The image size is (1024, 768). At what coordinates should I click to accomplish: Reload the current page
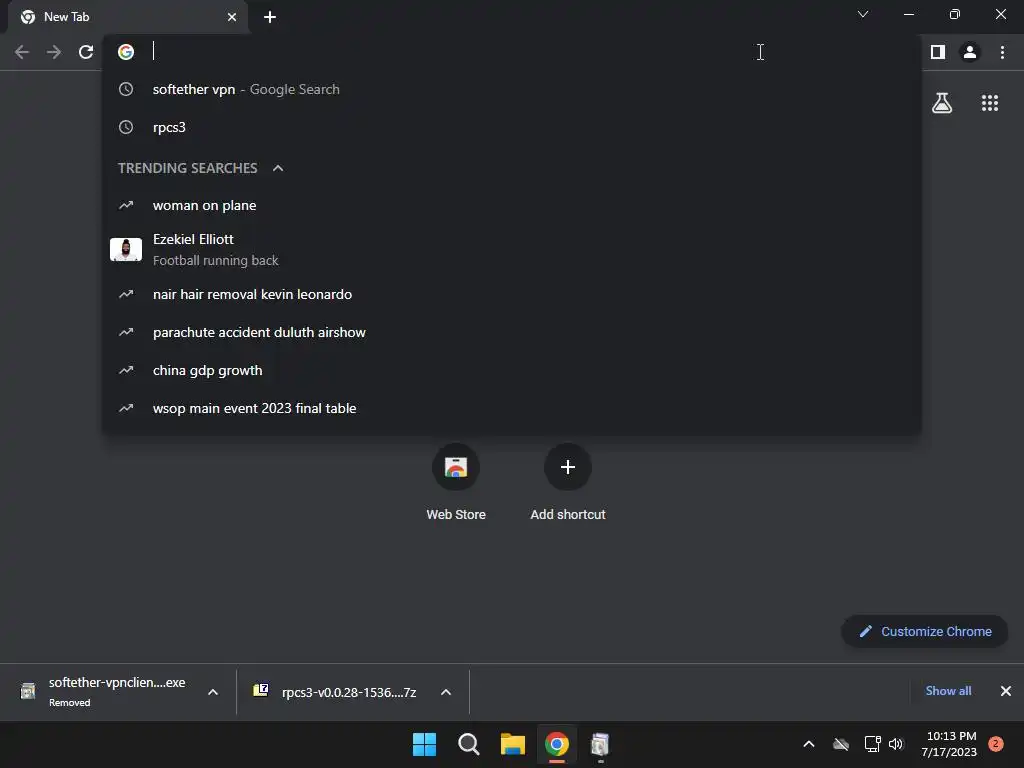(86, 52)
